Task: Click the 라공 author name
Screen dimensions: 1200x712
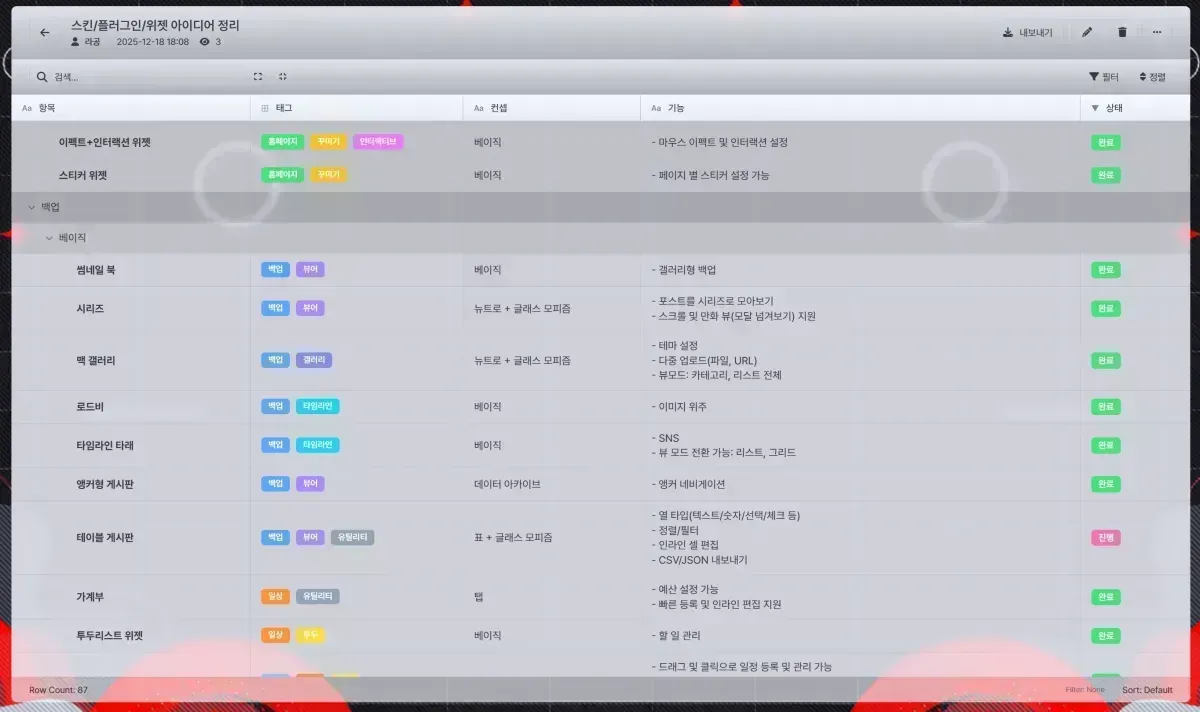Action: (92, 42)
